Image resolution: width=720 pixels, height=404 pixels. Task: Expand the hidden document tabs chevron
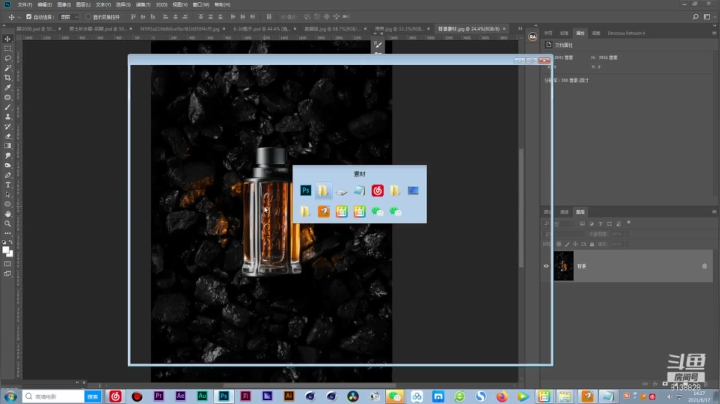click(520, 28)
